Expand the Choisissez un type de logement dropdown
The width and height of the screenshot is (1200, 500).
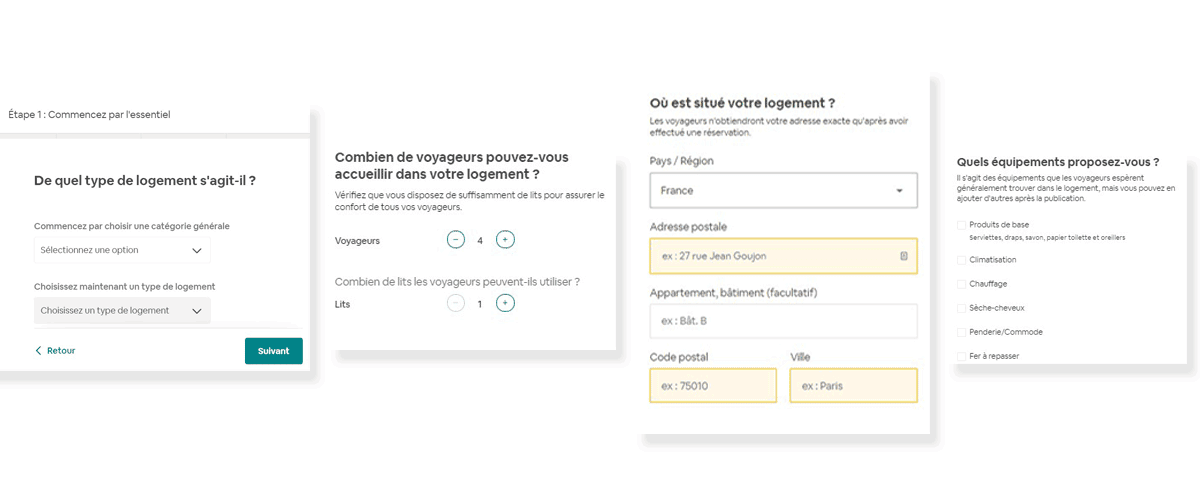click(122, 311)
